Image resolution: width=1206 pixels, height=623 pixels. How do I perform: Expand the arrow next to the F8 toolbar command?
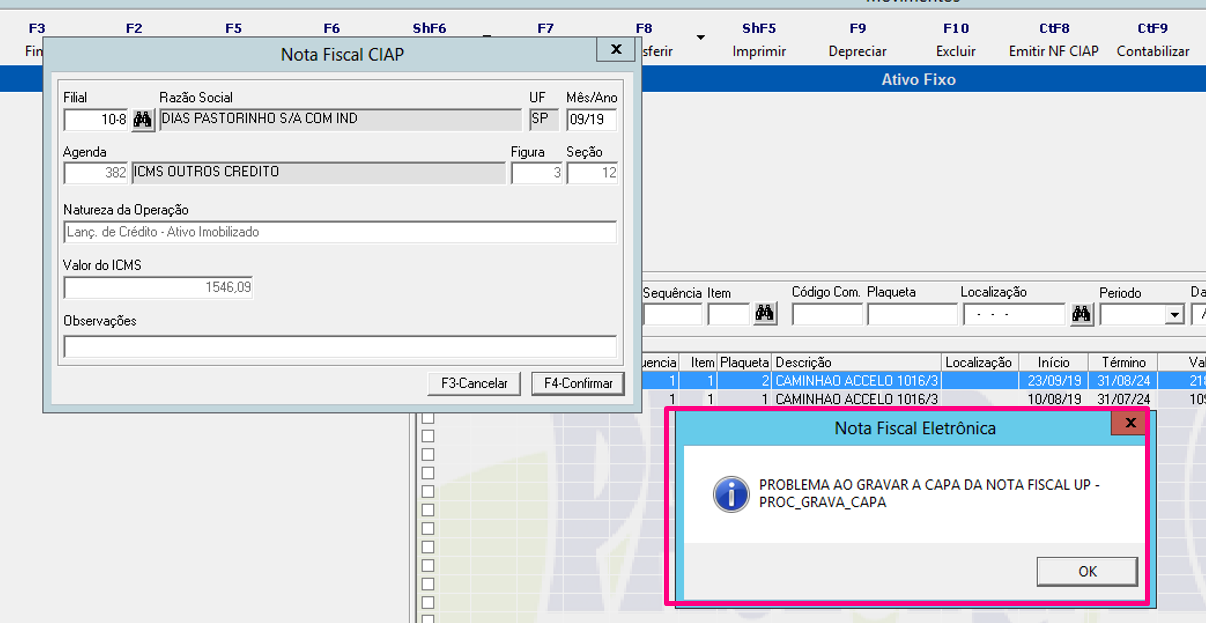[701, 38]
